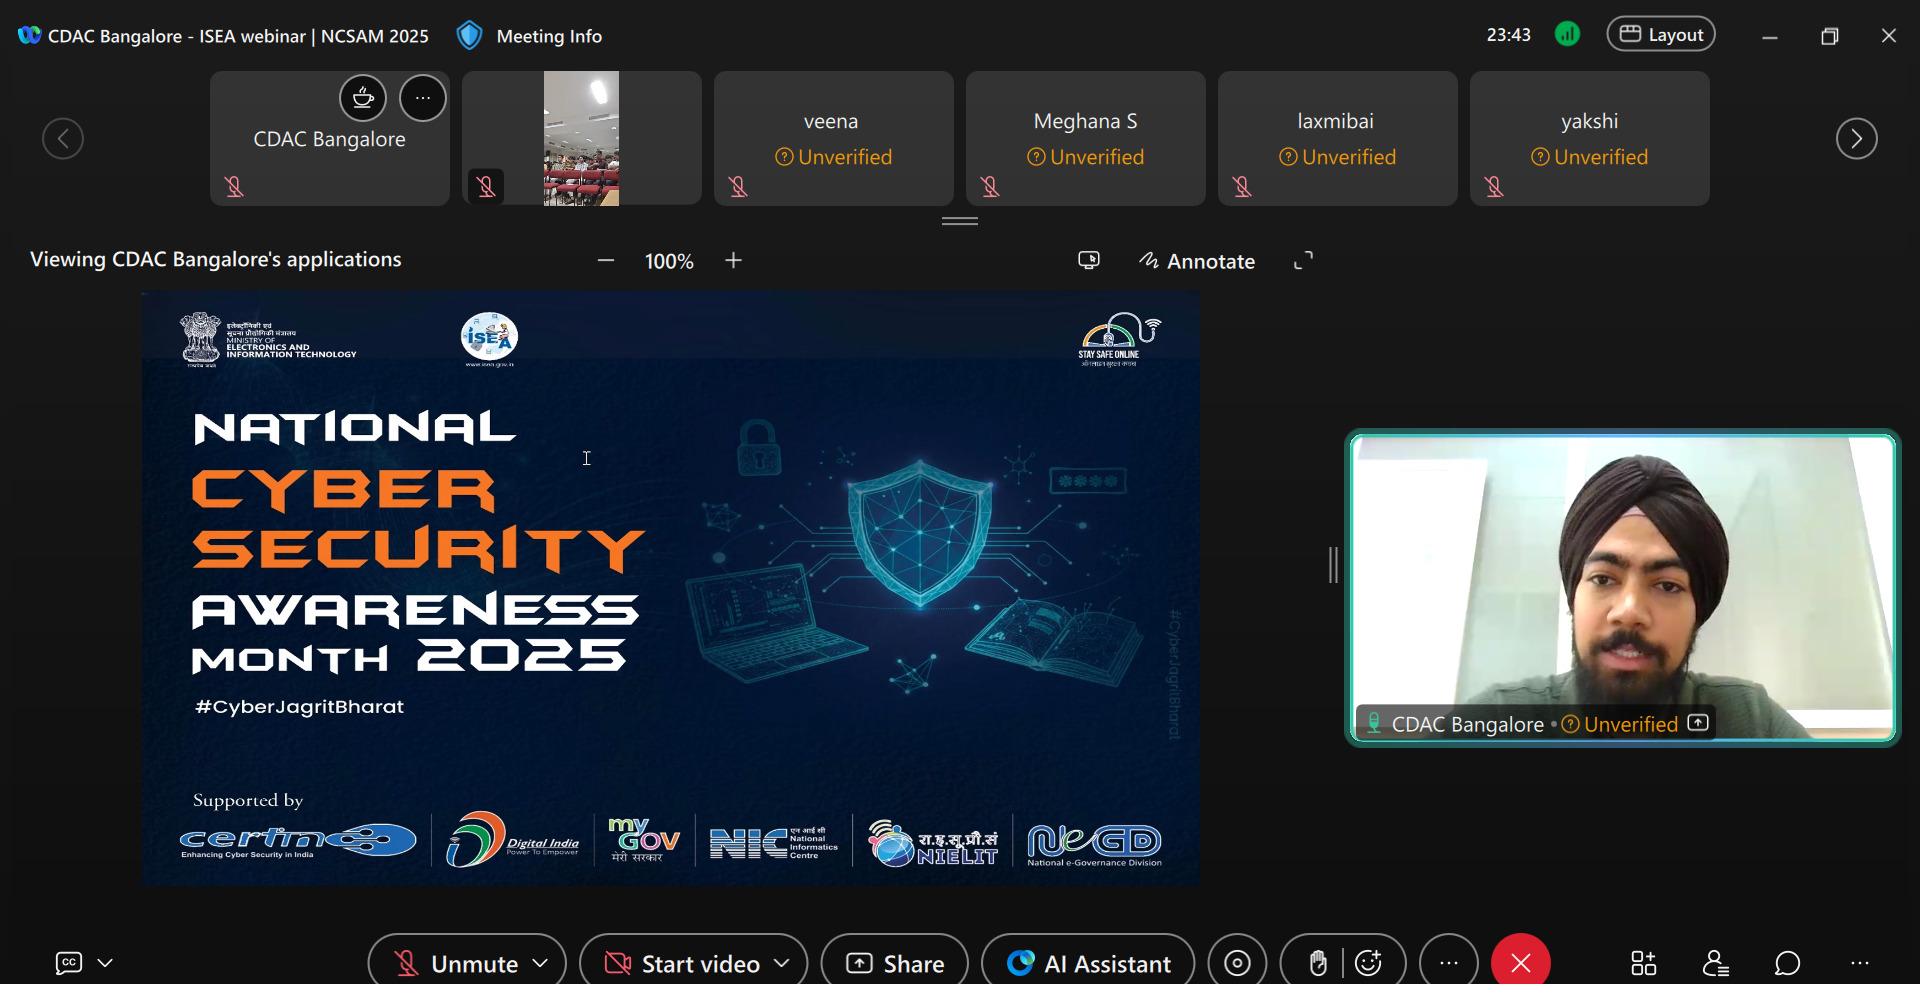
Task: Toggle closed captions button
Action: click(x=69, y=963)
